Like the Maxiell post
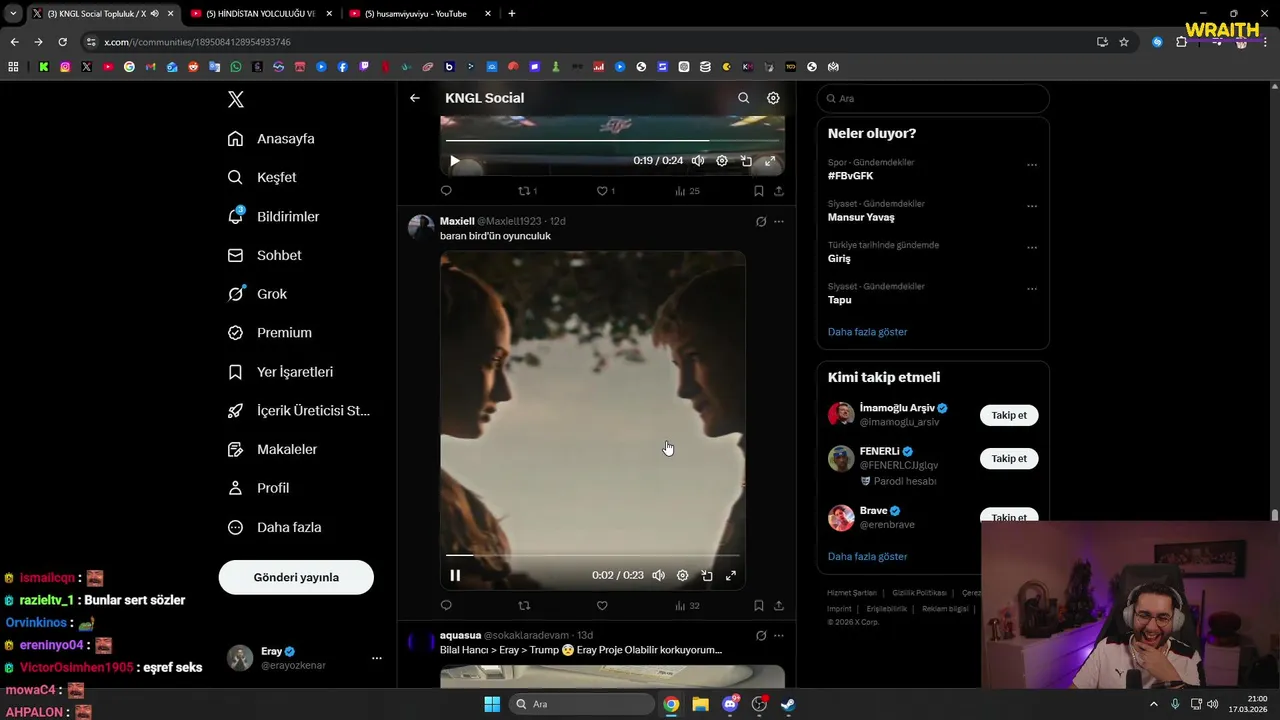 tap(602, 605)
